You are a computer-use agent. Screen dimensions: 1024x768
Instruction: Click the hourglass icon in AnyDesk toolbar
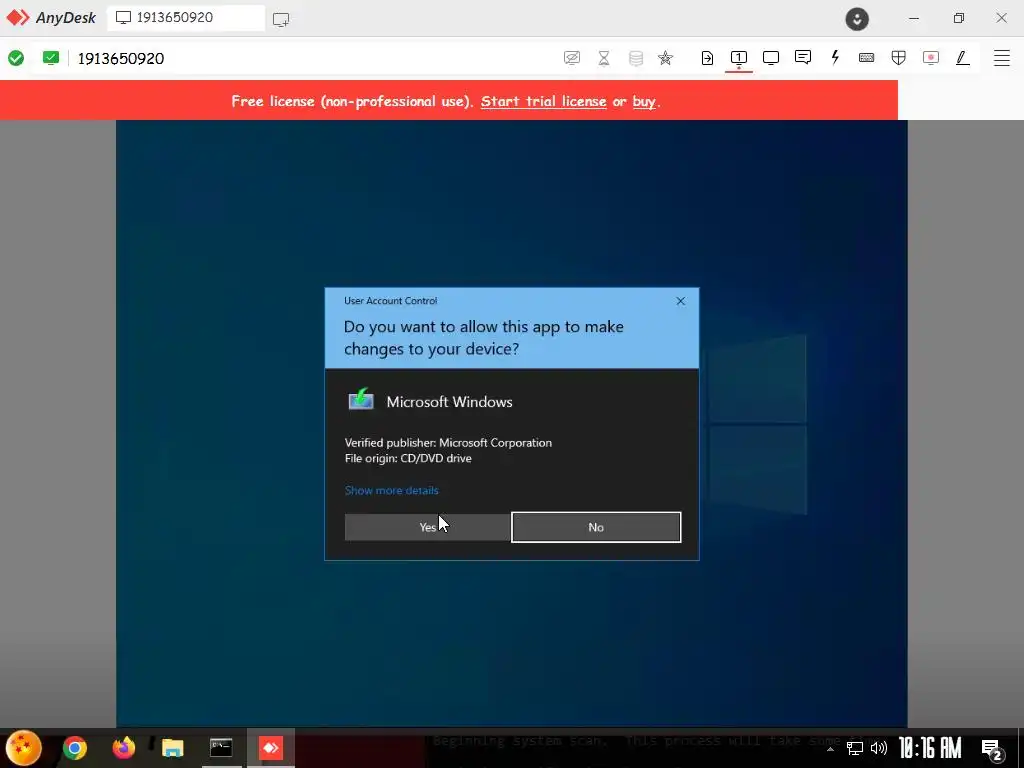[x=604, y=58]
